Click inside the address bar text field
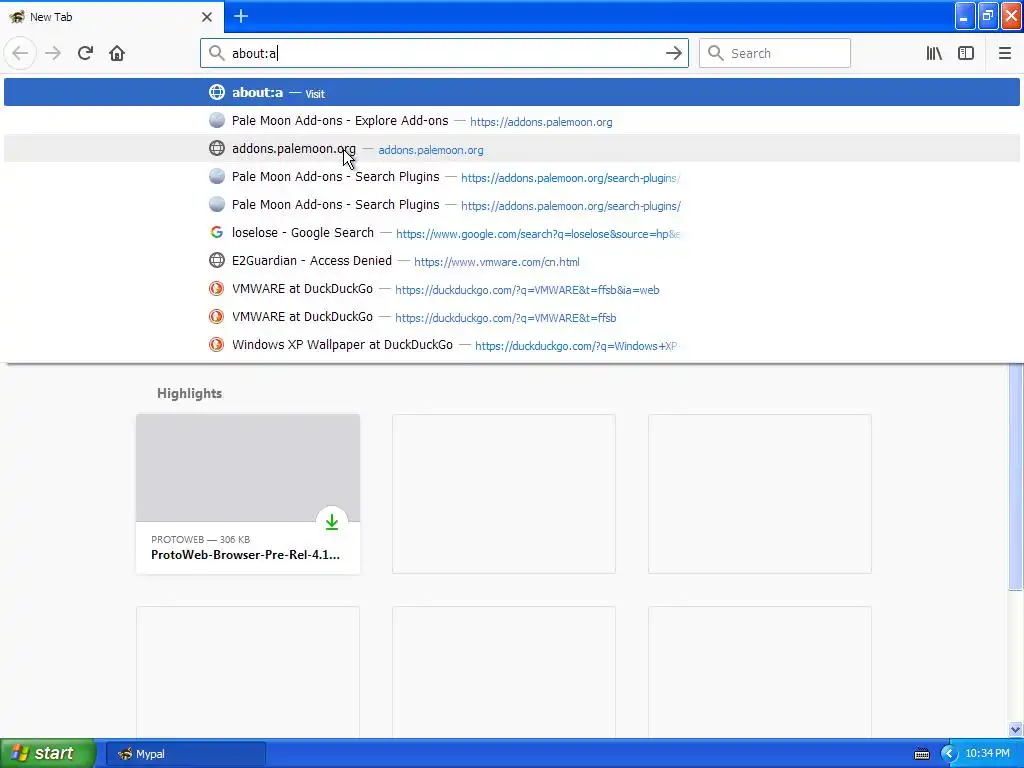 [x=444, y=54]
